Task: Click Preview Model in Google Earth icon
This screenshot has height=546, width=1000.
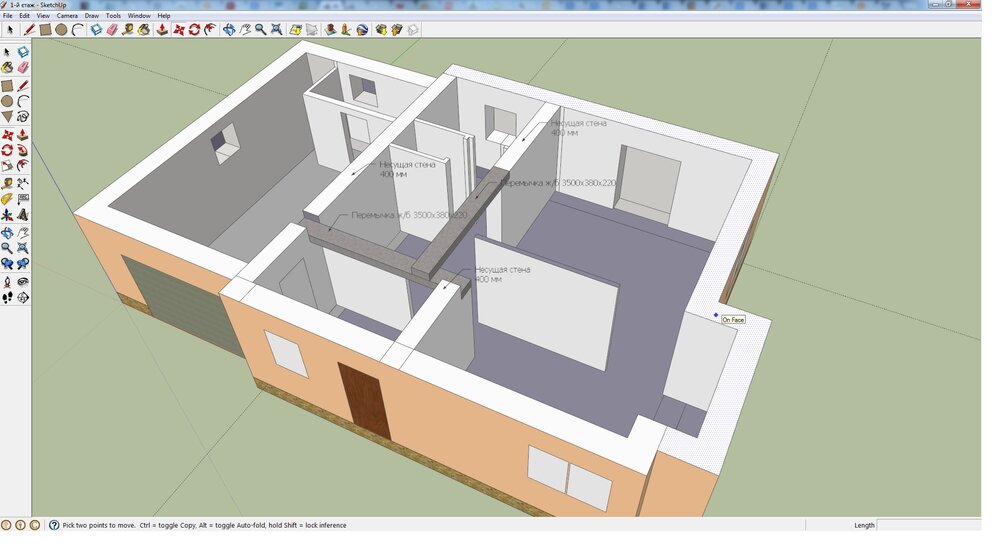Action: click(362, 30)
